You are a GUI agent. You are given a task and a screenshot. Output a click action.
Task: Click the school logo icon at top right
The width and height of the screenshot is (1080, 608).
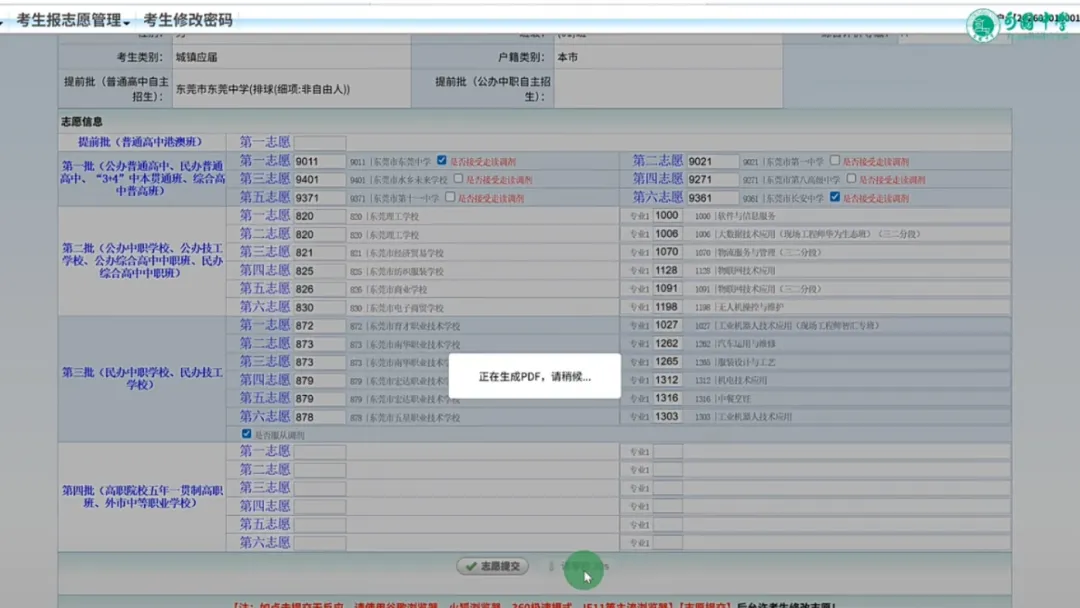tap(982, 25)
